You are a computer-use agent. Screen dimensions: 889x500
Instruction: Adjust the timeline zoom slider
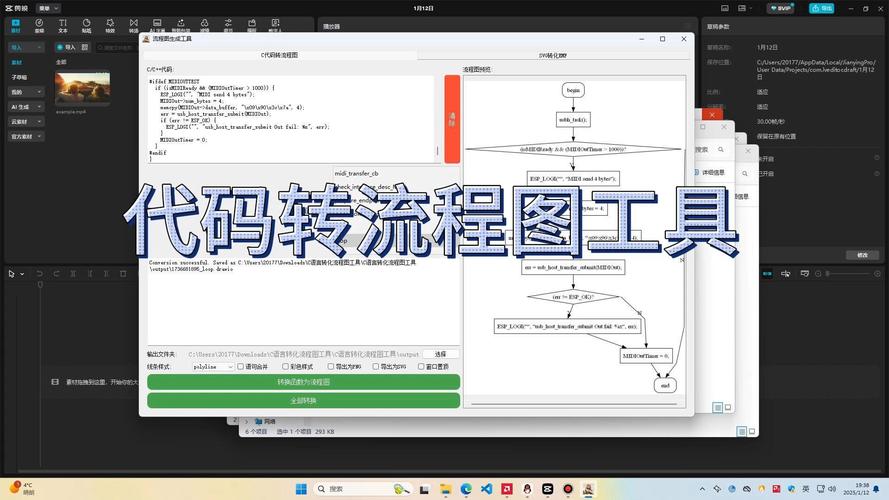coord(850,274)
